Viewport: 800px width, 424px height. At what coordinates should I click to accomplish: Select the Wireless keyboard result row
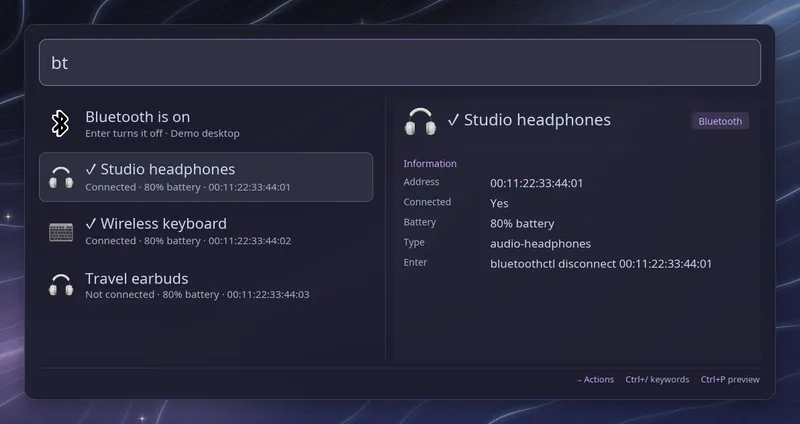[206, 231]
